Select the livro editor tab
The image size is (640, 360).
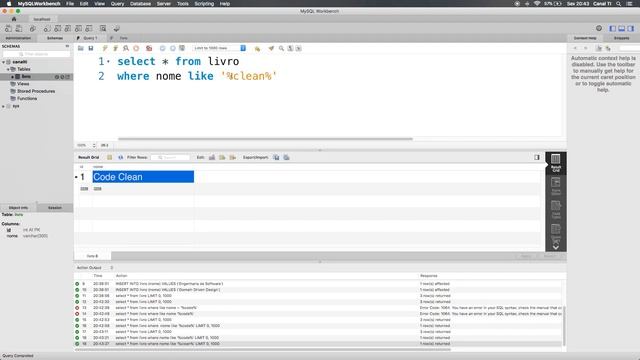coord(123,38)
